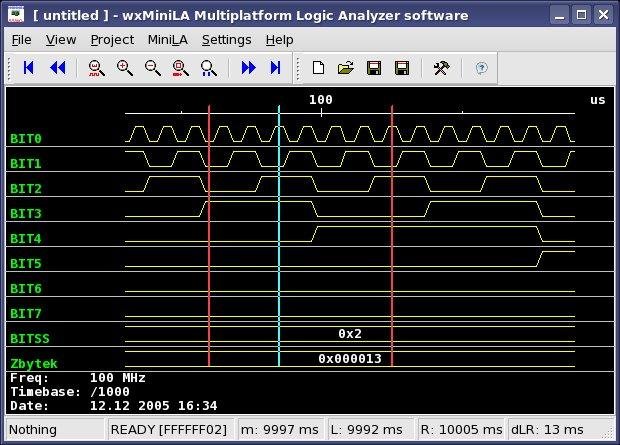Image resolution: width=620 pixels, height=445 pixels.
Task: Click the BIT2 channel label
Action: [x=26, y=188]
